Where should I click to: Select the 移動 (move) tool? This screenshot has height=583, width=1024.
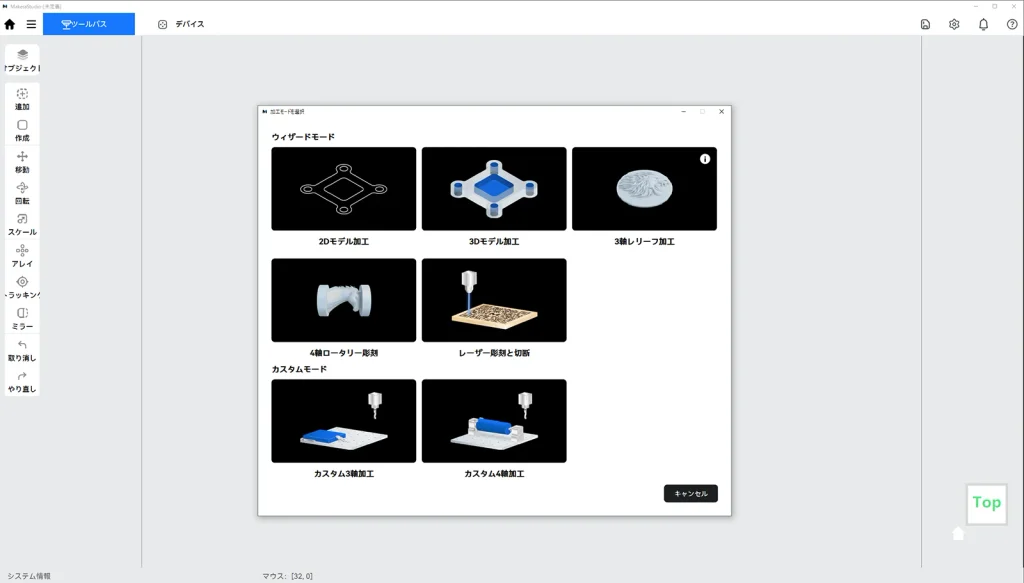tap(22, 162)
